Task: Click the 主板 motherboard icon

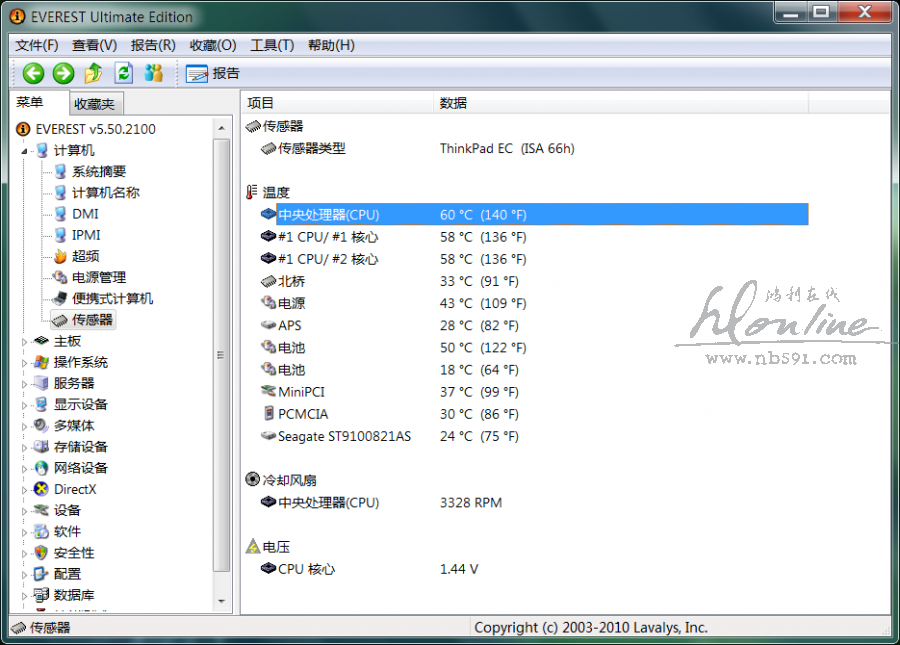Action: (41, 341)
